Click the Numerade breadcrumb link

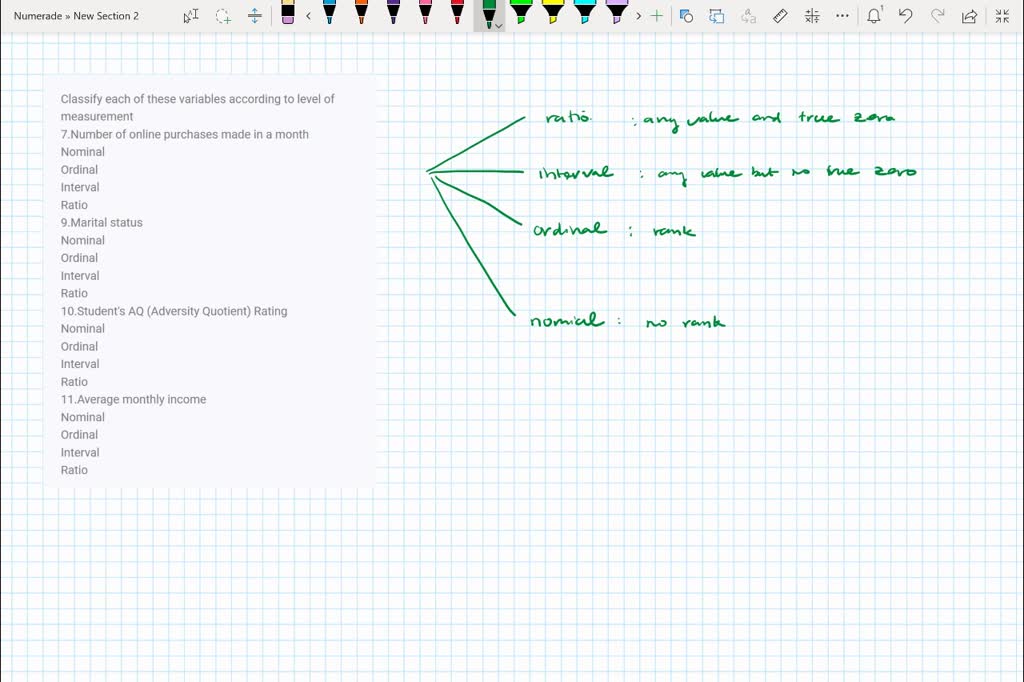pyautogui.click(x=39, y=15)
